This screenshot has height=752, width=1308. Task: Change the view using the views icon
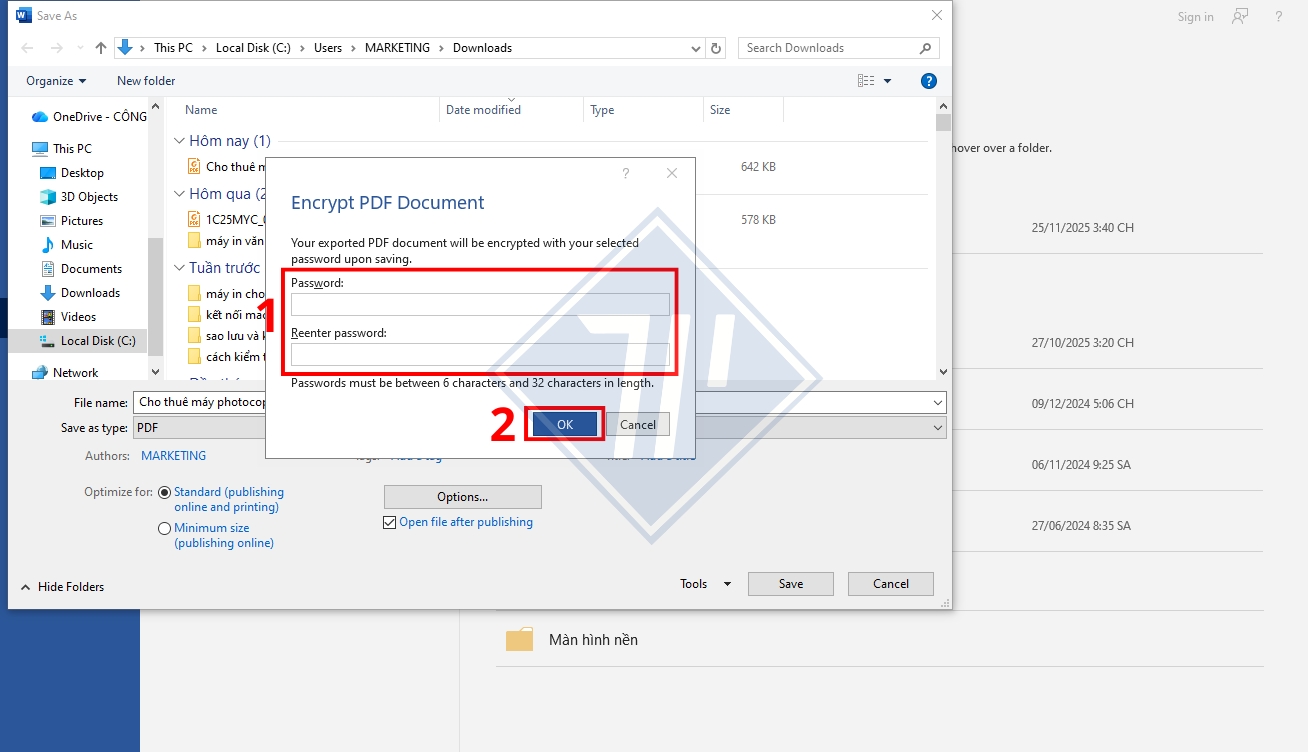tap(865, 80)
